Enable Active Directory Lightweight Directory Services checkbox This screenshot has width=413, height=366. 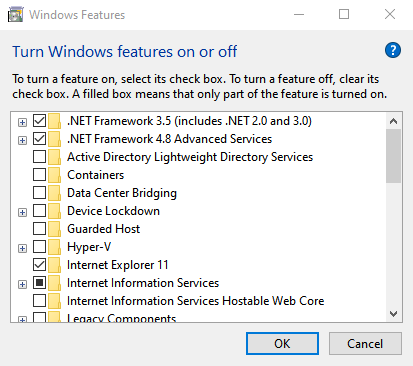point(39,157)
